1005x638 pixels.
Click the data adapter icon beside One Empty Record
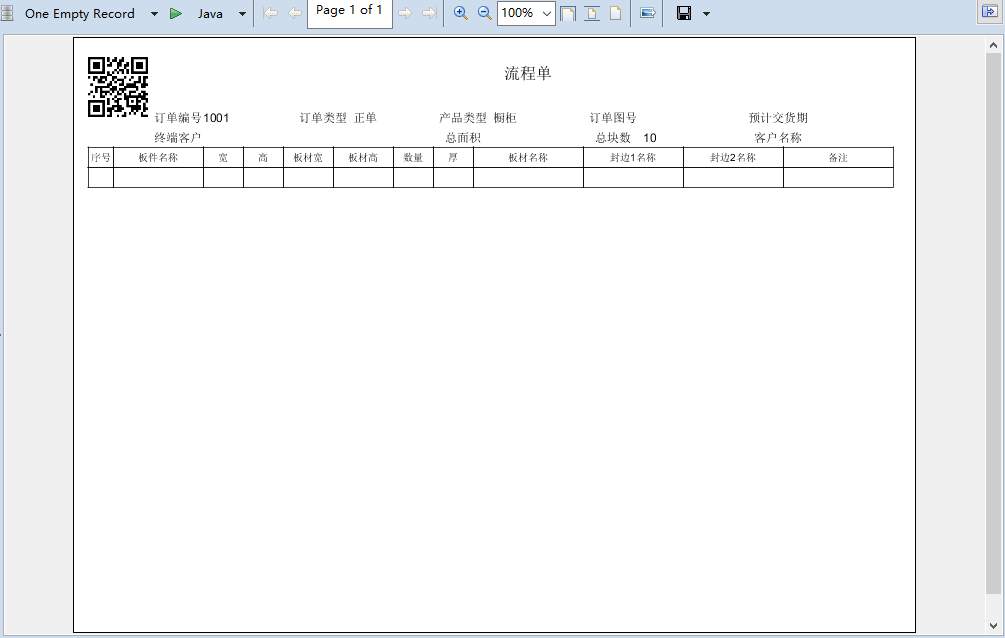(7, 13)
